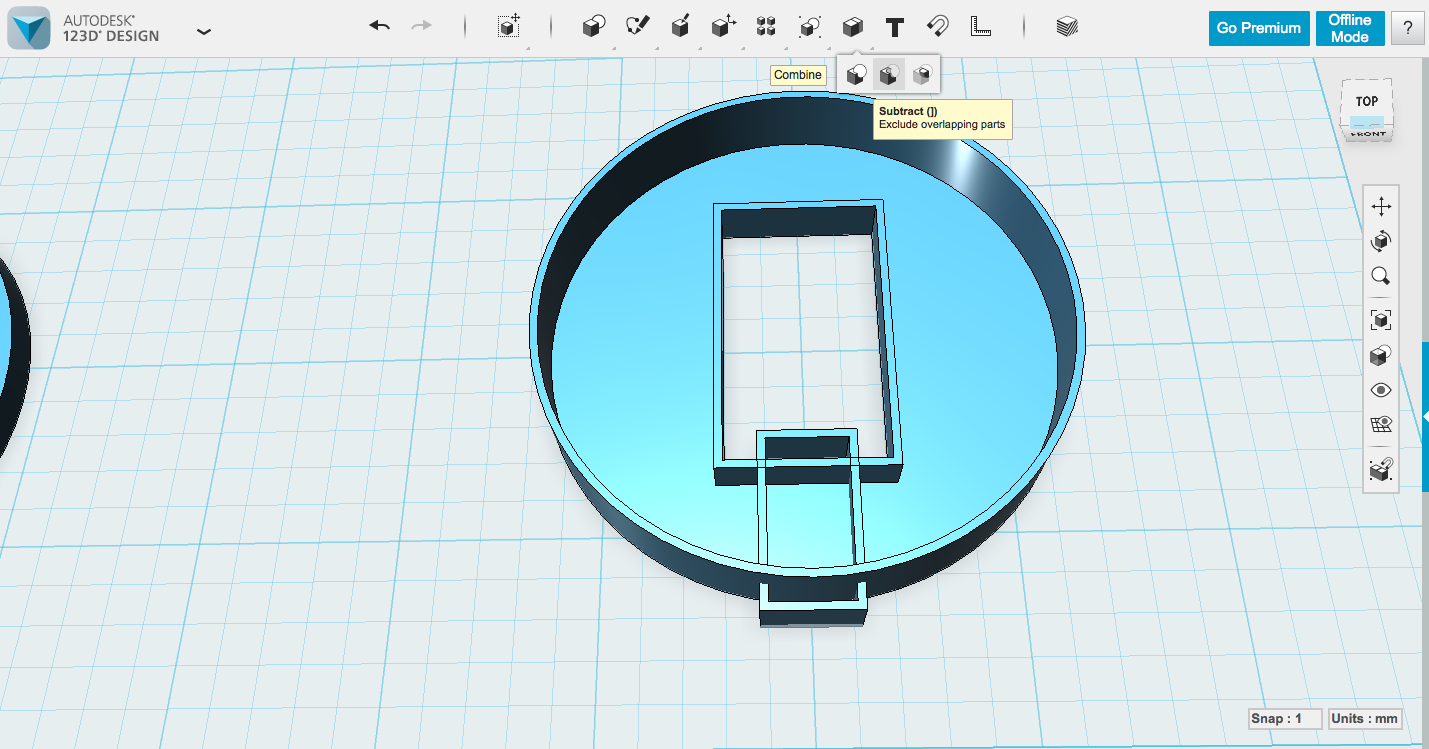The image size is (1429, 749).
Task: Select the Transform tool in the toolbar
Action: (x=507, y=26)
